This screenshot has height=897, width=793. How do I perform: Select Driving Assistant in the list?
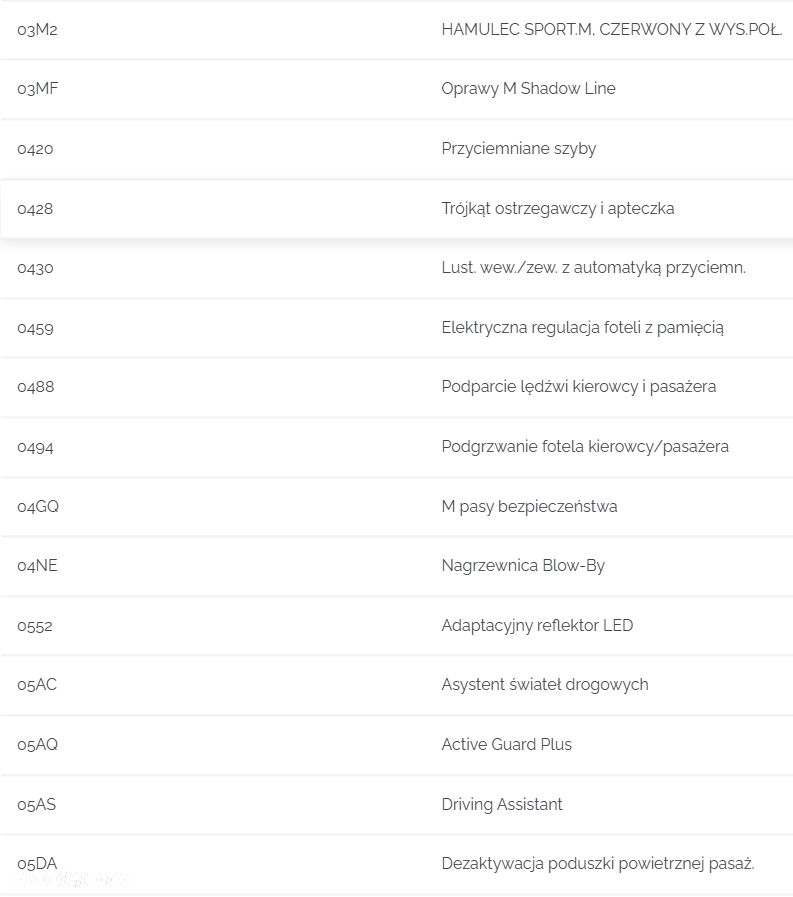pos(502,805)
